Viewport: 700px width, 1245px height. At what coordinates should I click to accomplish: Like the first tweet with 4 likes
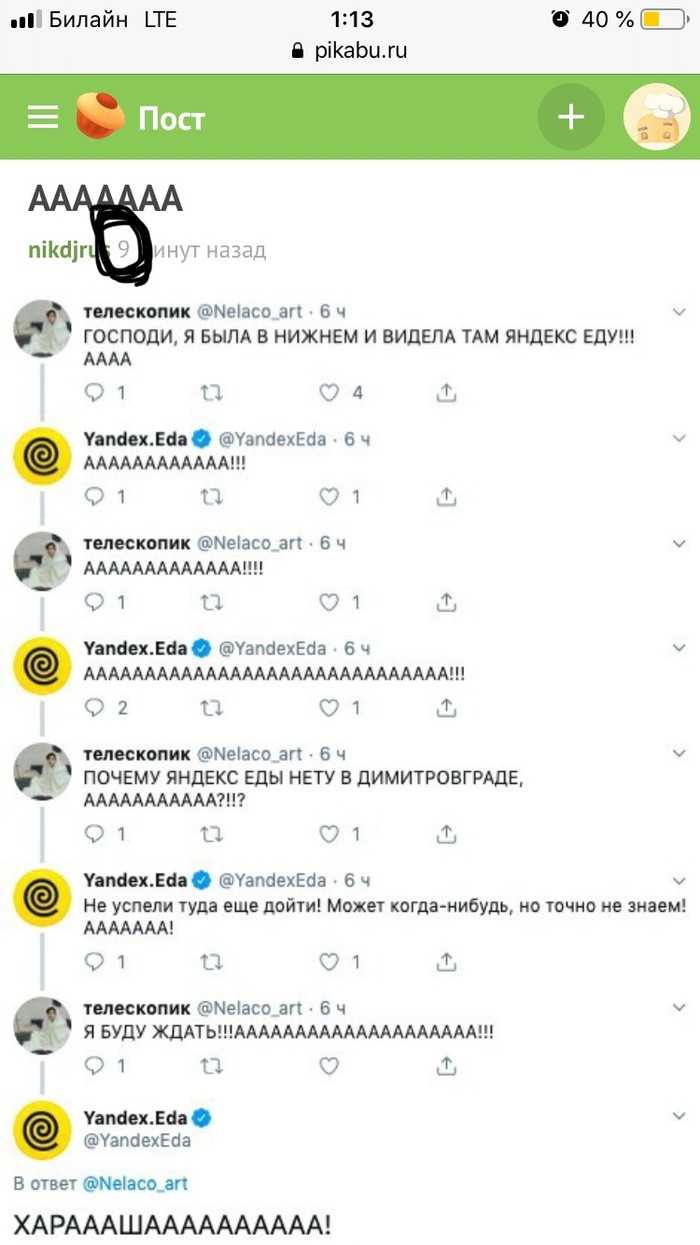[x=330, y=393]
